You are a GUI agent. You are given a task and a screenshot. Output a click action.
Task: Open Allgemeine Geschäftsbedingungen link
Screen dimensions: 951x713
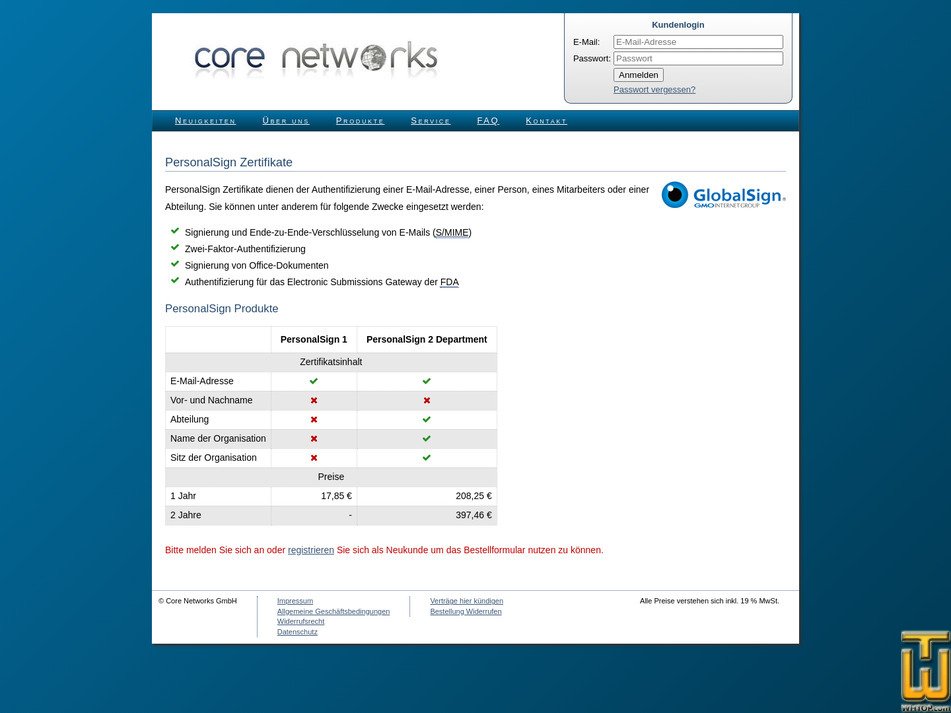click(333, 611)
